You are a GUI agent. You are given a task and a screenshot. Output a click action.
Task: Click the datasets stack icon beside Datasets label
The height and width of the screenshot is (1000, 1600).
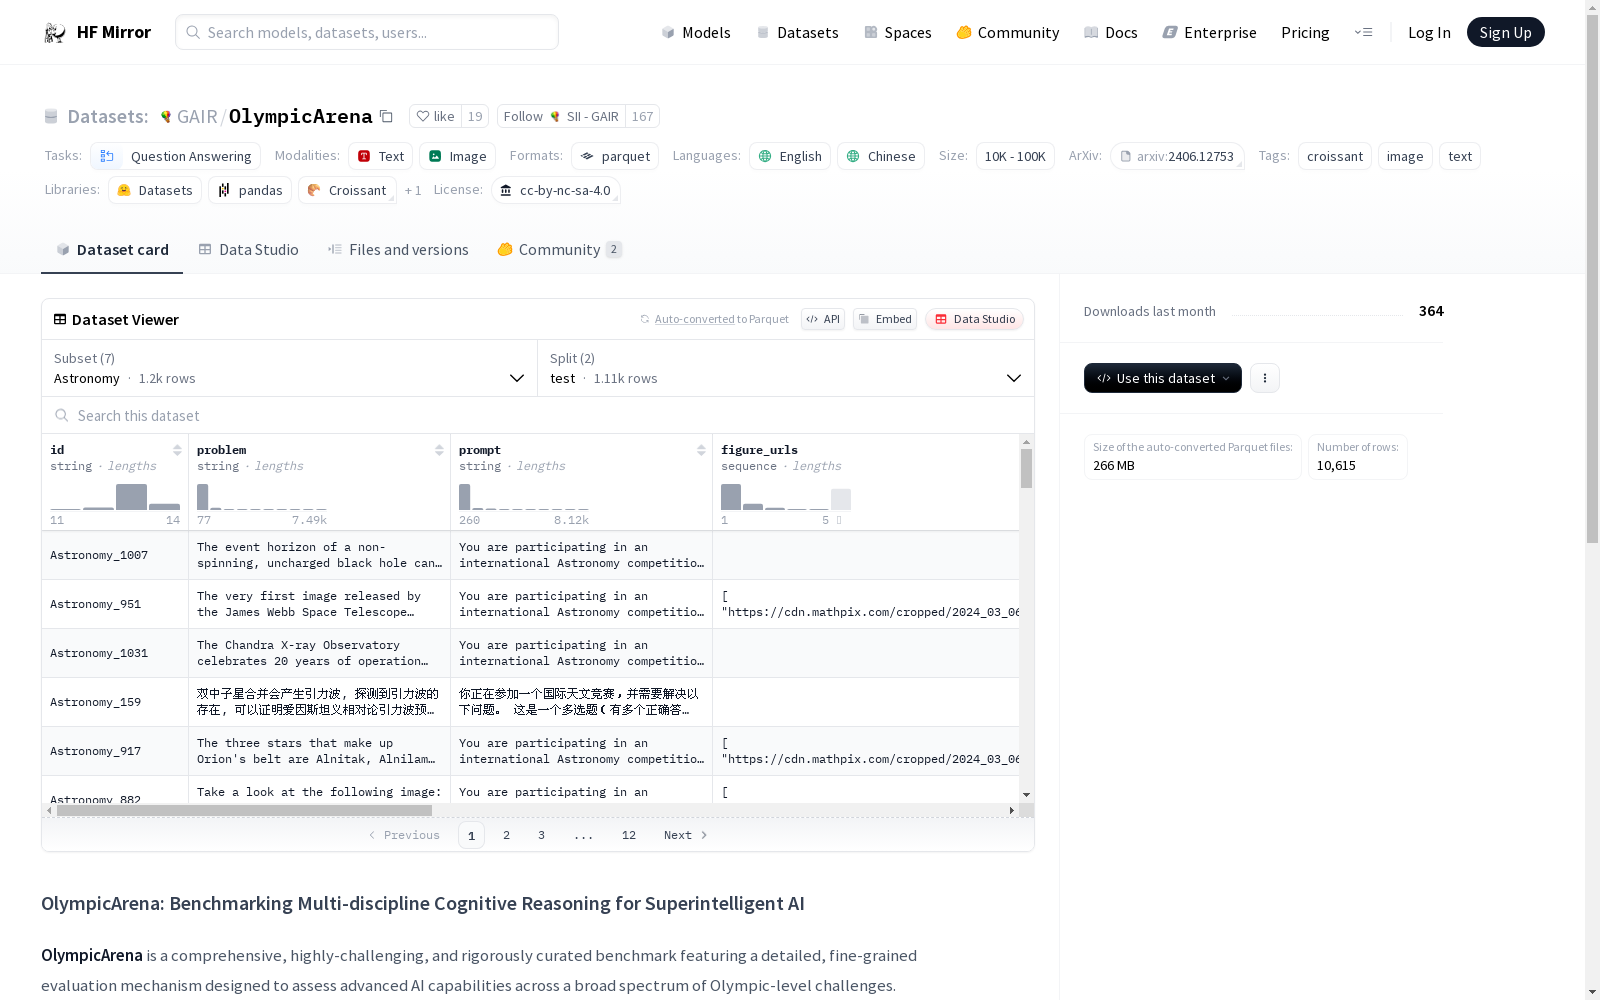point(51,117)
